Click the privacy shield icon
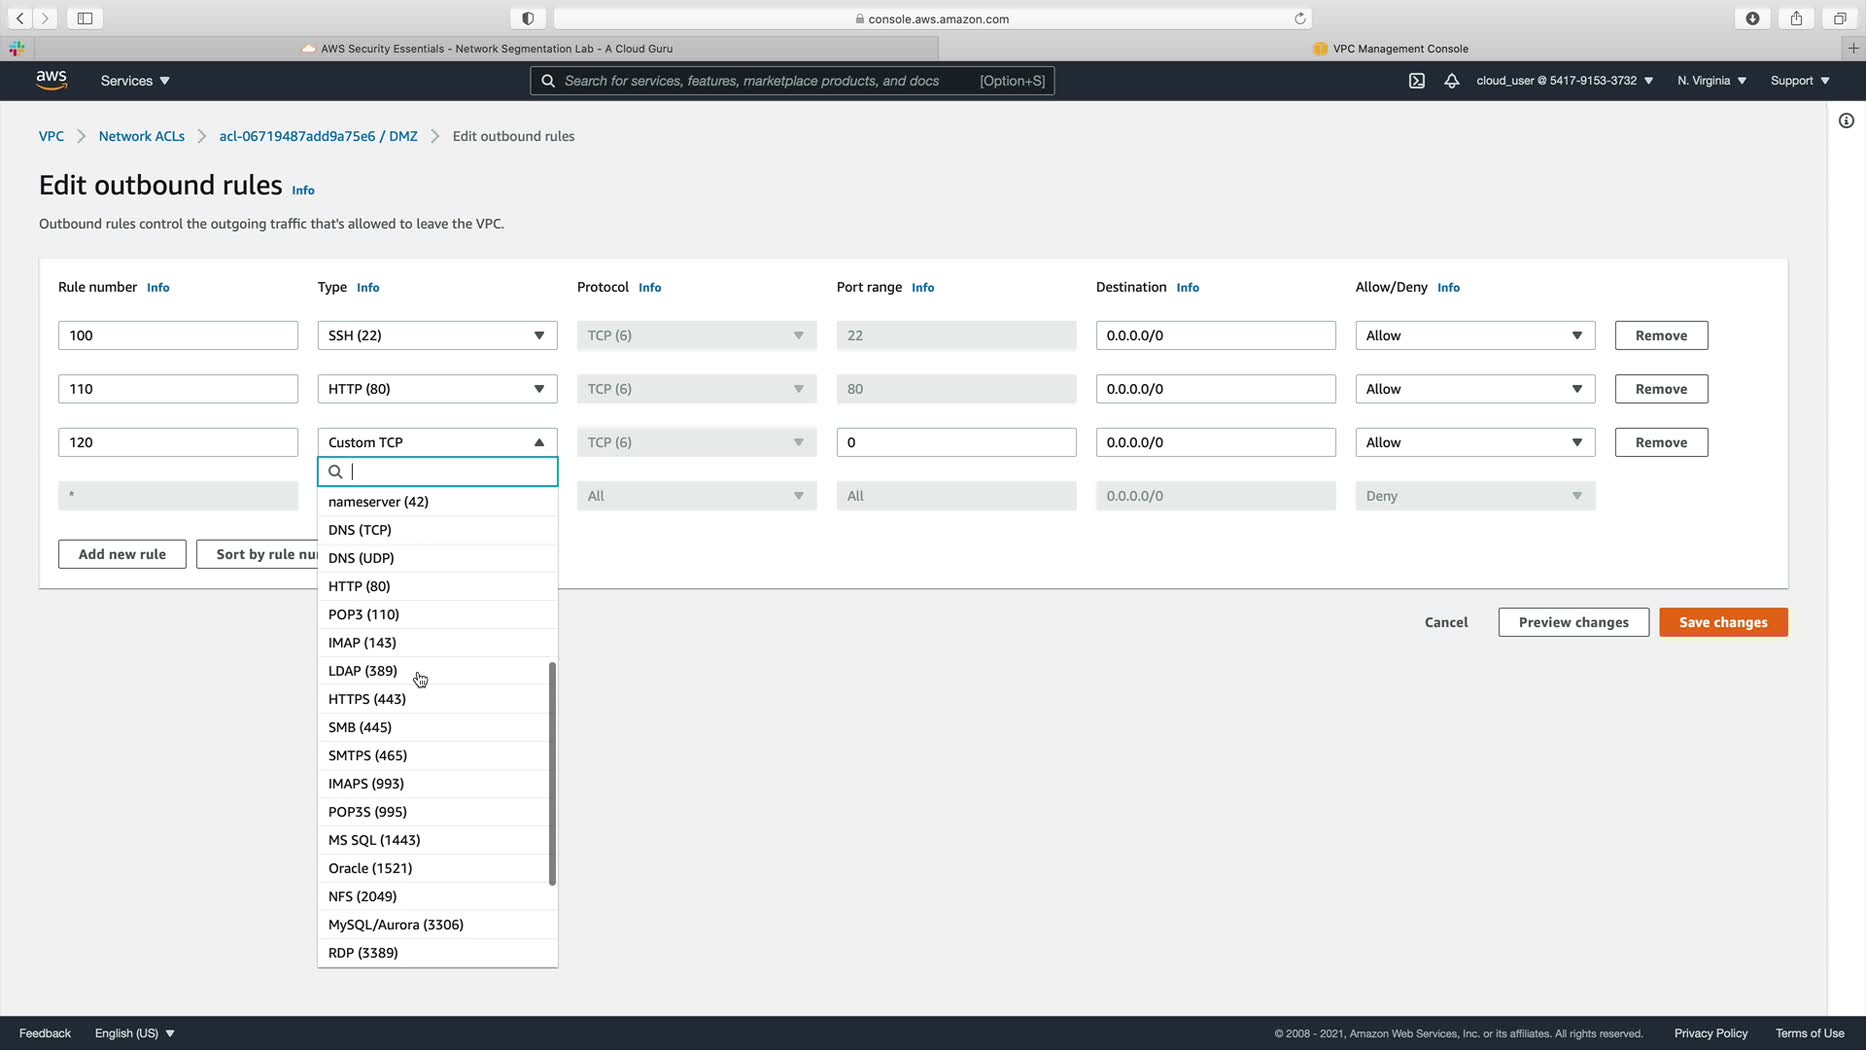The height and width of the screenshot is (1050, 1866). pyautogui.click(x=528, y=18)
